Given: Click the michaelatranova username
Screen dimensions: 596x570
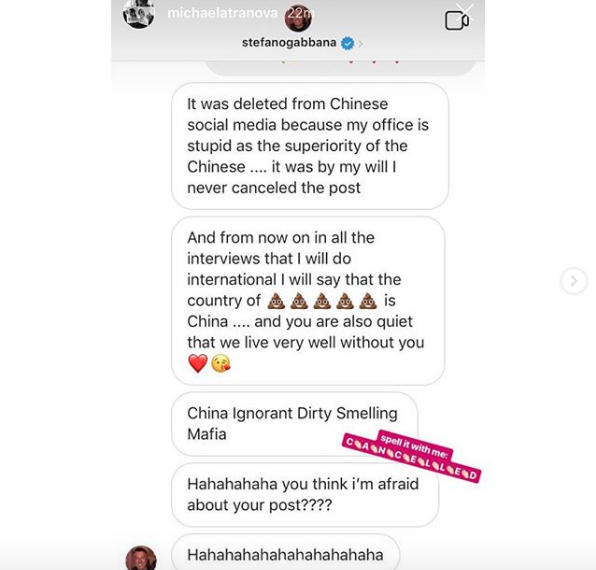Looking at the screenshot, I should tap(222, 13).
